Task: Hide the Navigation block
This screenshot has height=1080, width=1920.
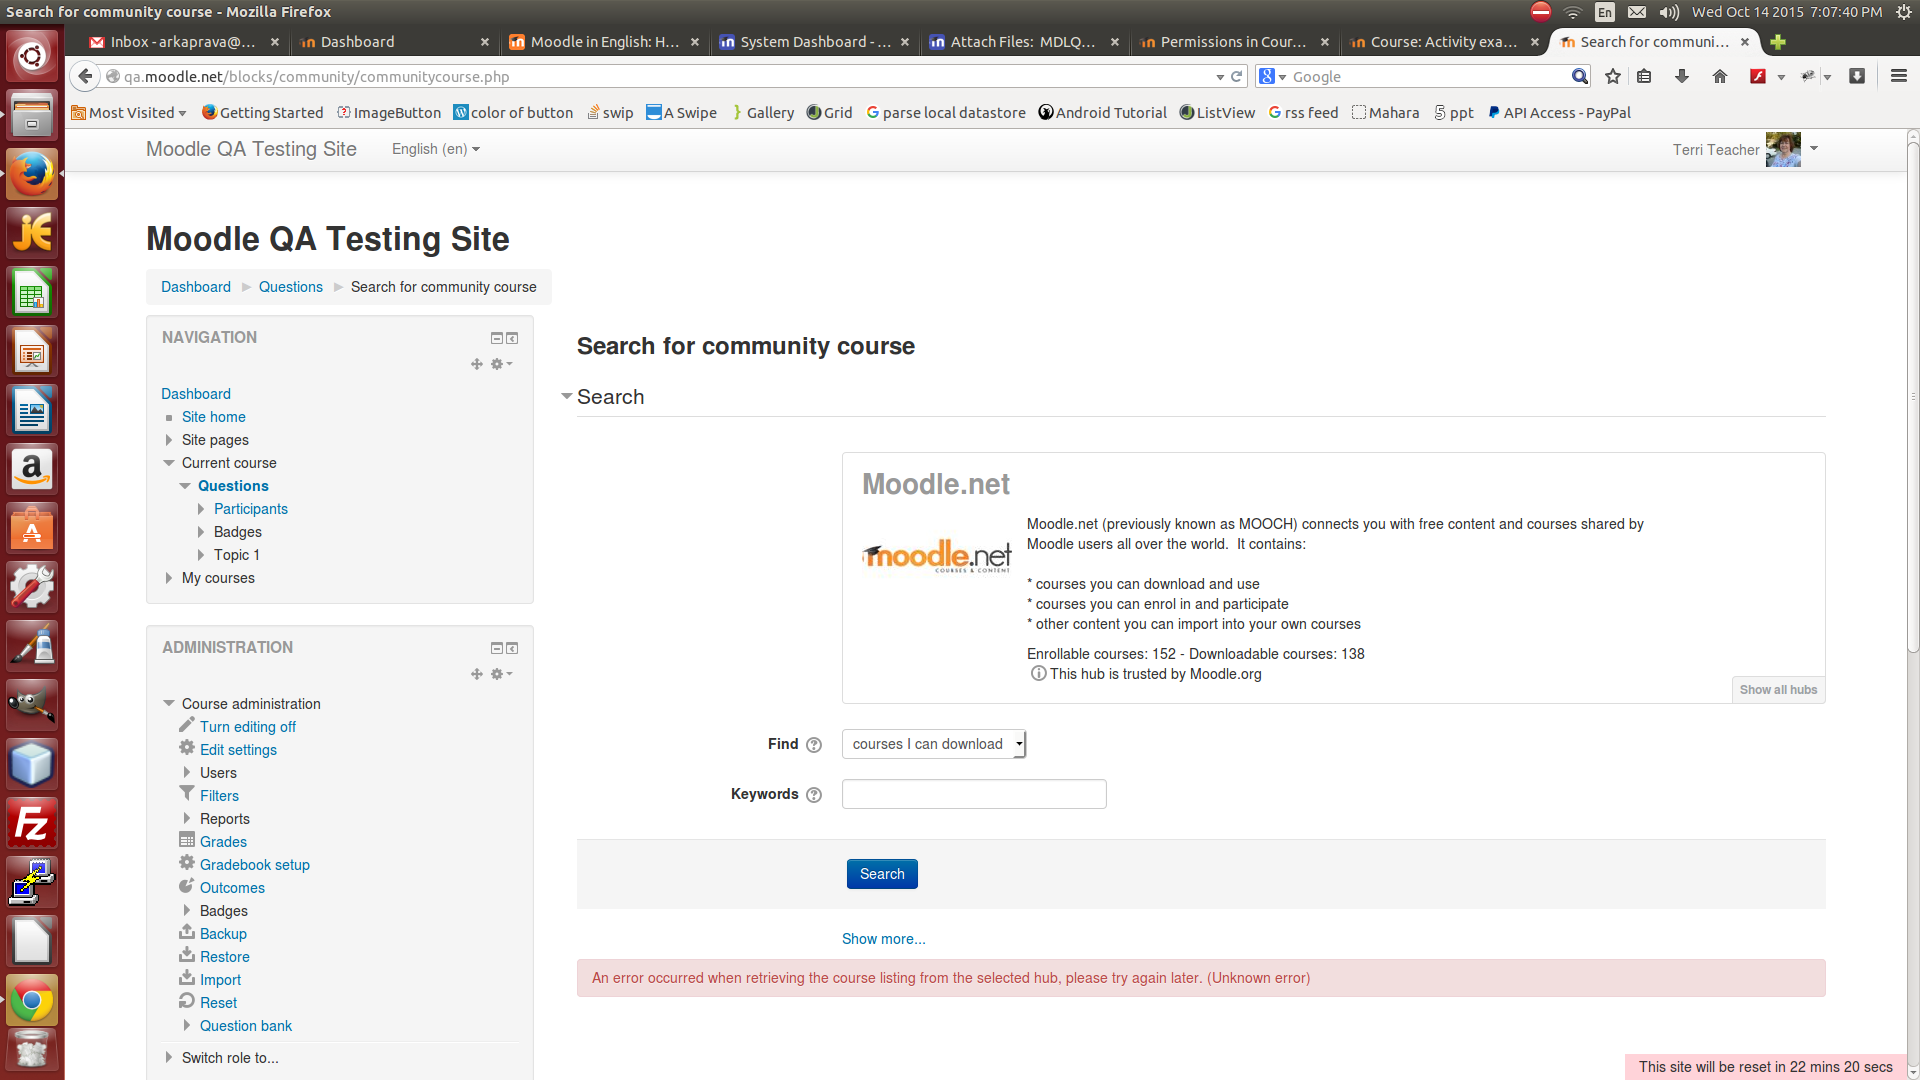Action: (x=496, y=338)
